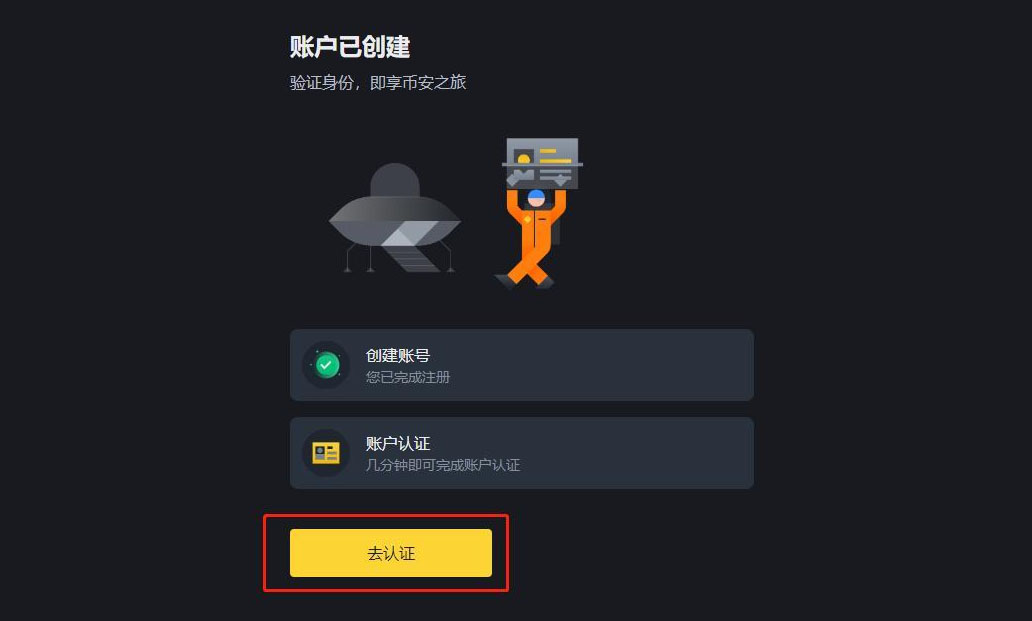Click the gray UFO spaceship illustration
Screen dimensions: 1032x621
tap(395, 218)
